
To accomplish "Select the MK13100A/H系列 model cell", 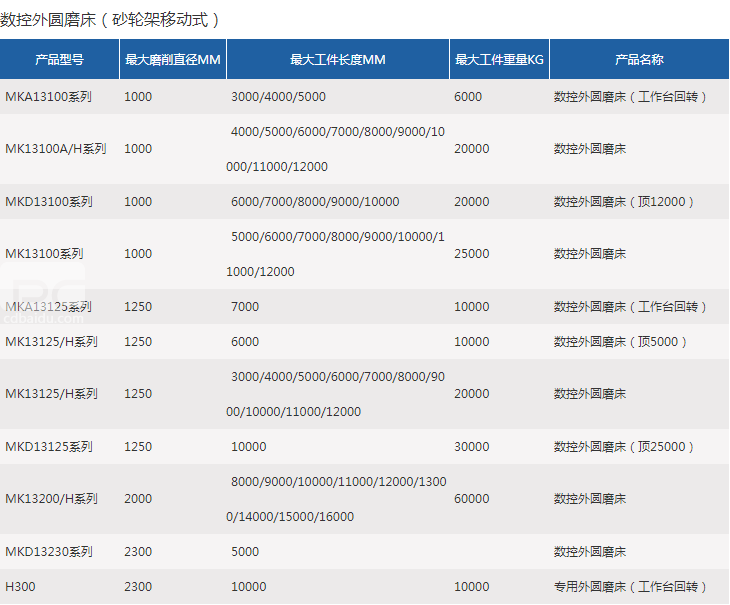I will (x=56, y=149).
